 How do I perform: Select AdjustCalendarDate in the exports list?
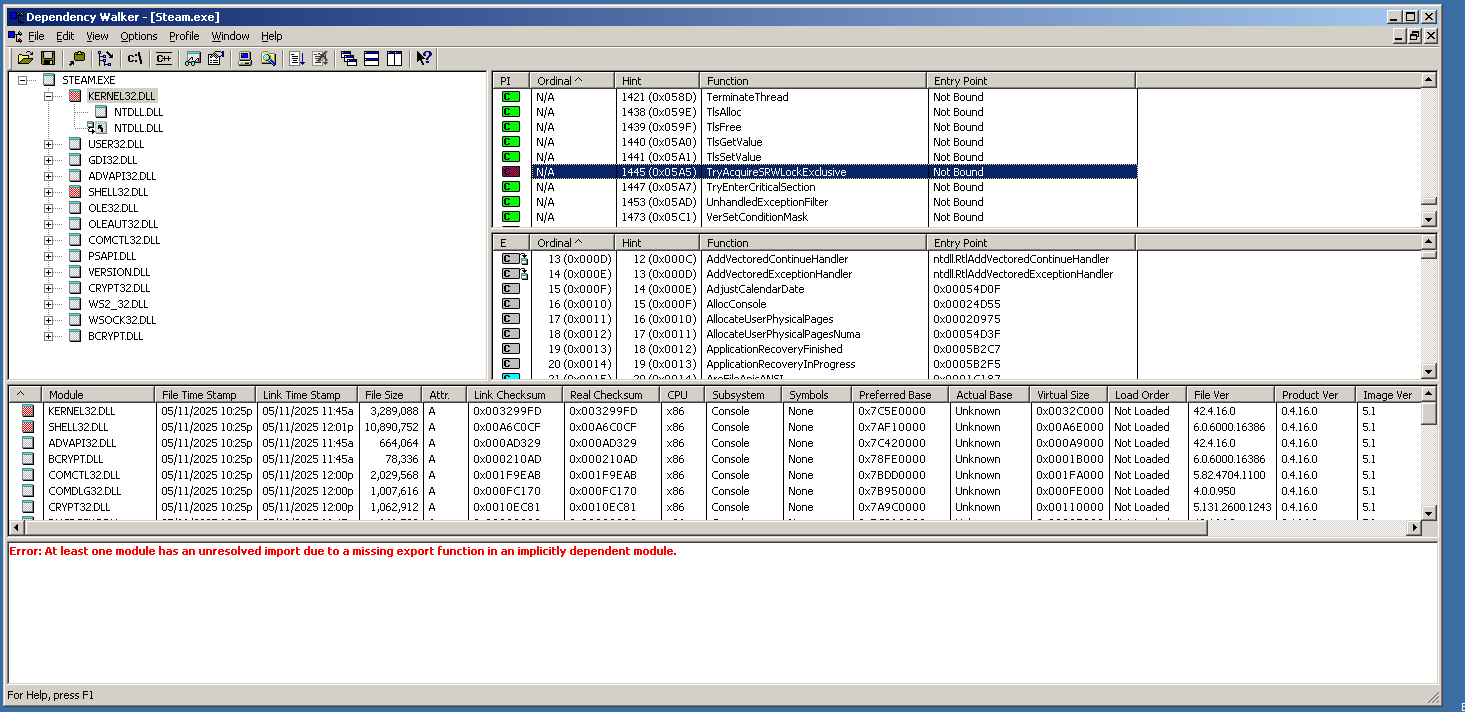[755, 289]
